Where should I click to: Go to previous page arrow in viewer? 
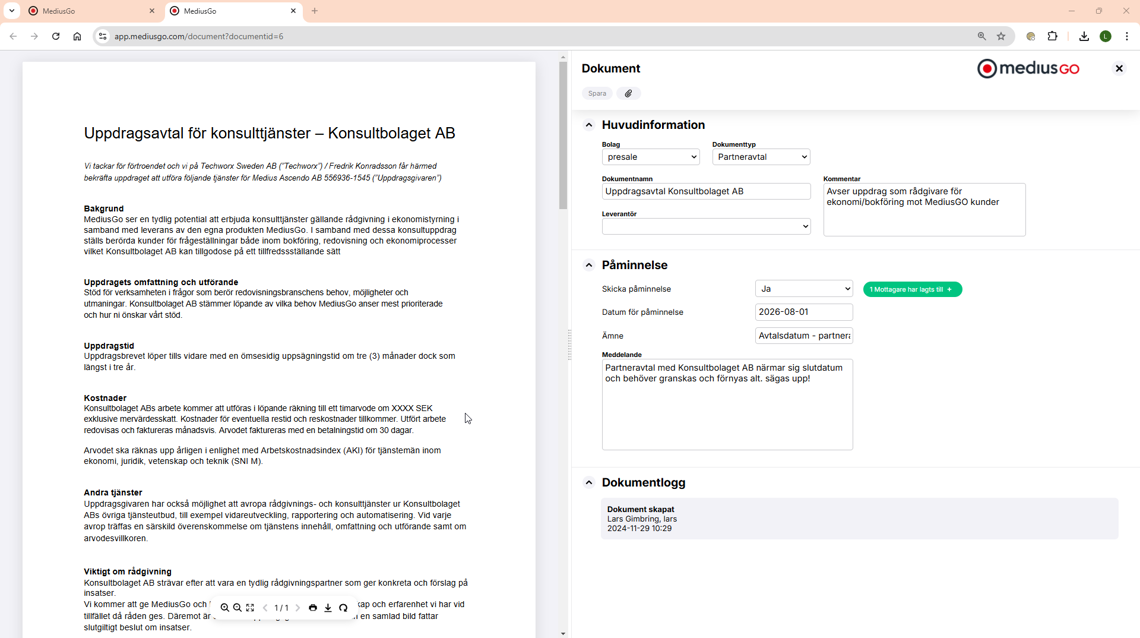pos(265,607)
